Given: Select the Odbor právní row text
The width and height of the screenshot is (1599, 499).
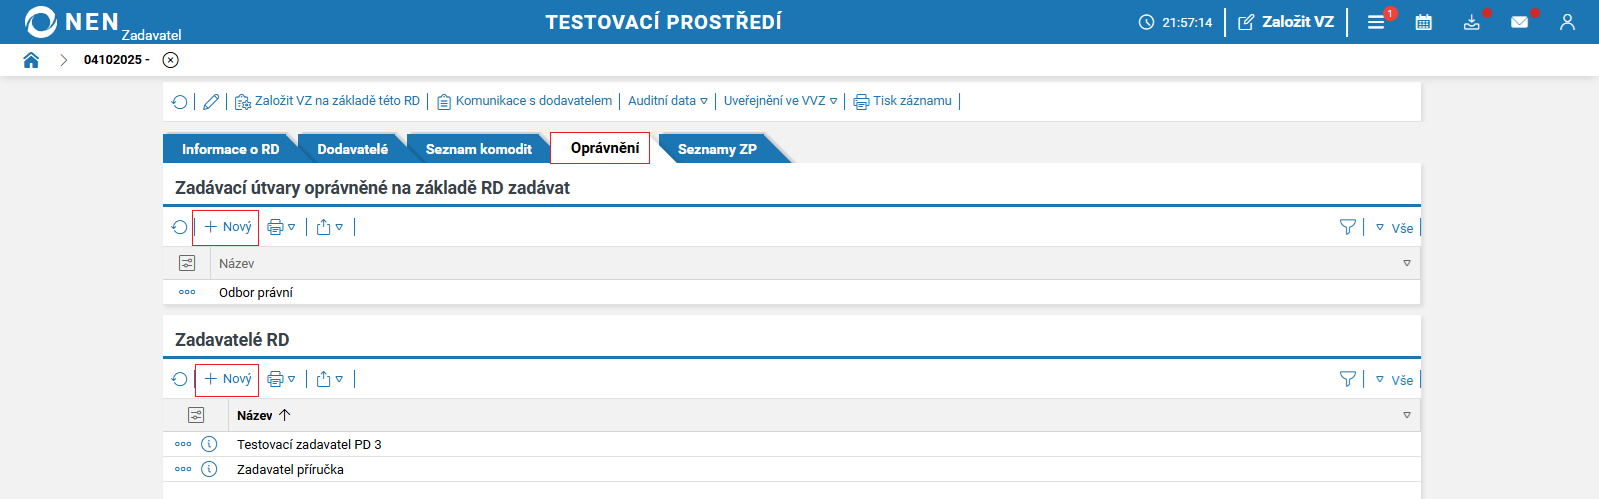Looking at the screenshot, I should [x=256, y=292].
